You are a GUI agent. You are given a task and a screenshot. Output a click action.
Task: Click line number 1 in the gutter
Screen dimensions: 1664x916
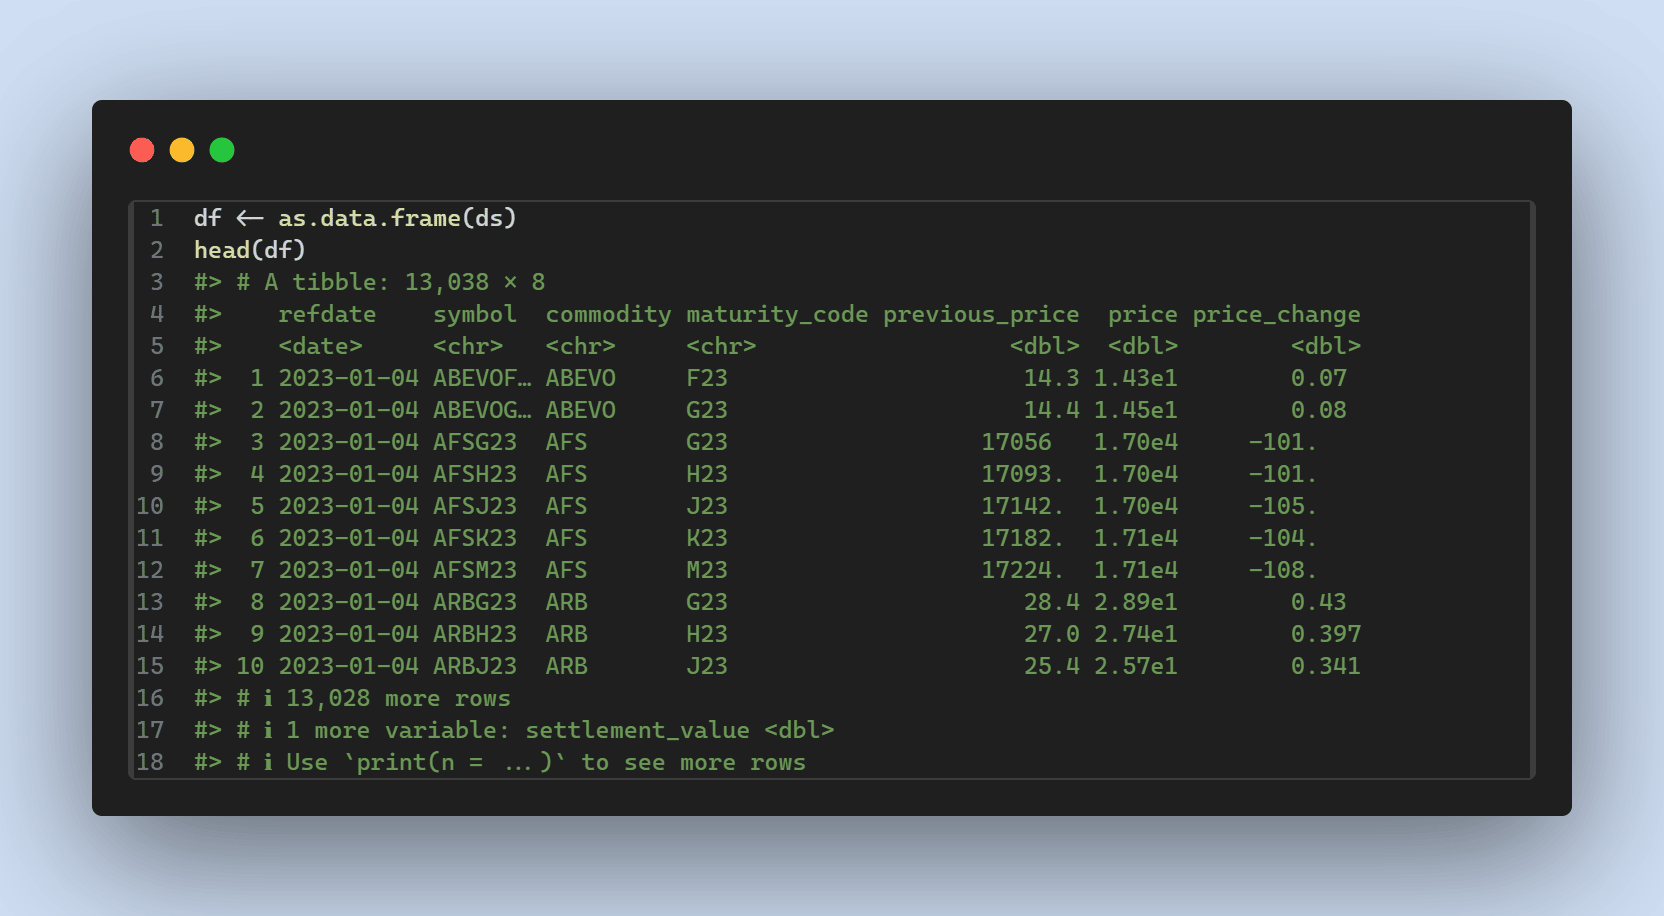click(156, 218)
